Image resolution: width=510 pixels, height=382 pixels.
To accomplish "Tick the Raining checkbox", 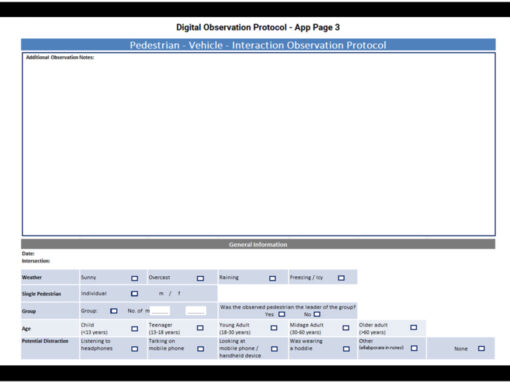I will click(272, 278).
